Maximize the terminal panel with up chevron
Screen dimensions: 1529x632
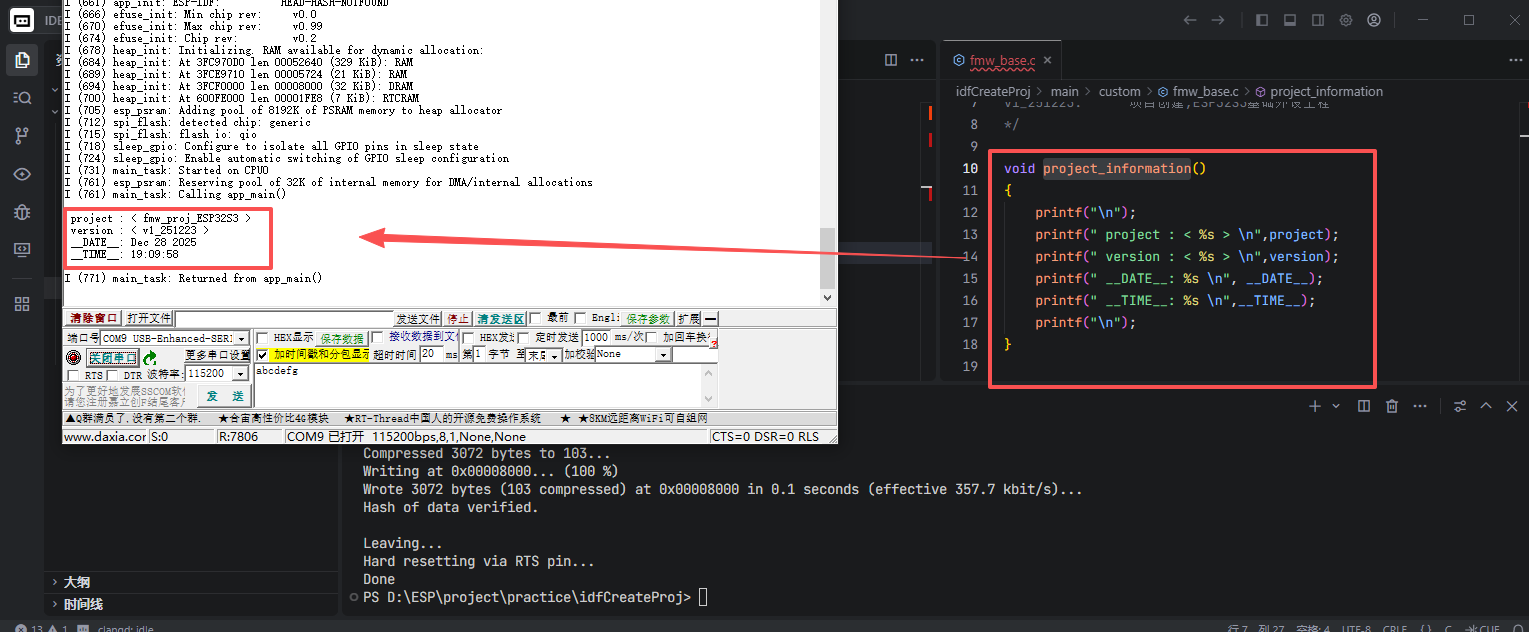tap(1486, 406)
